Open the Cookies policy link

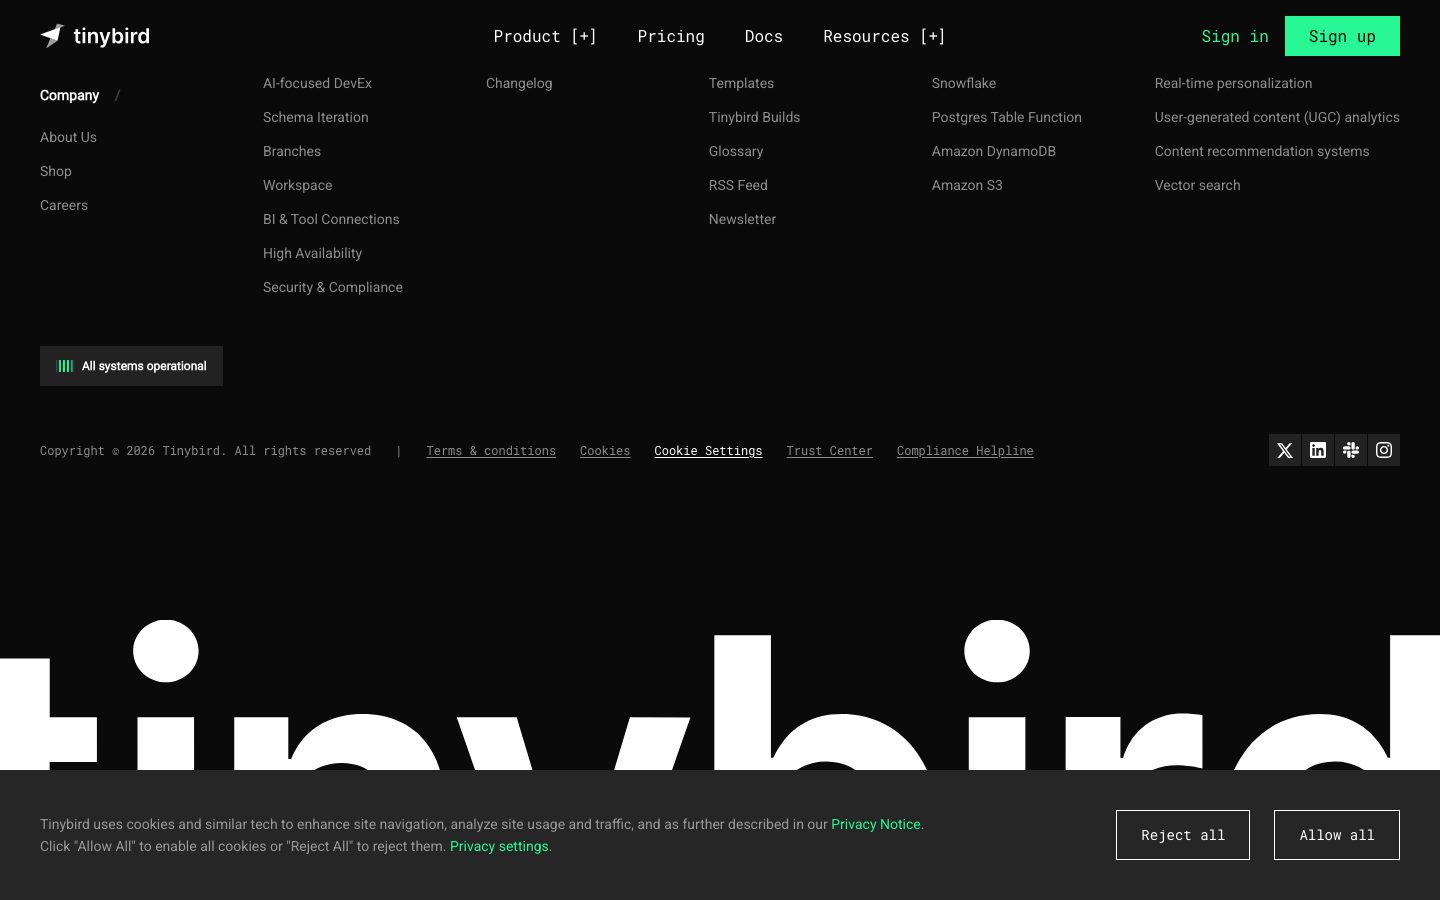[x=605, y=451]
